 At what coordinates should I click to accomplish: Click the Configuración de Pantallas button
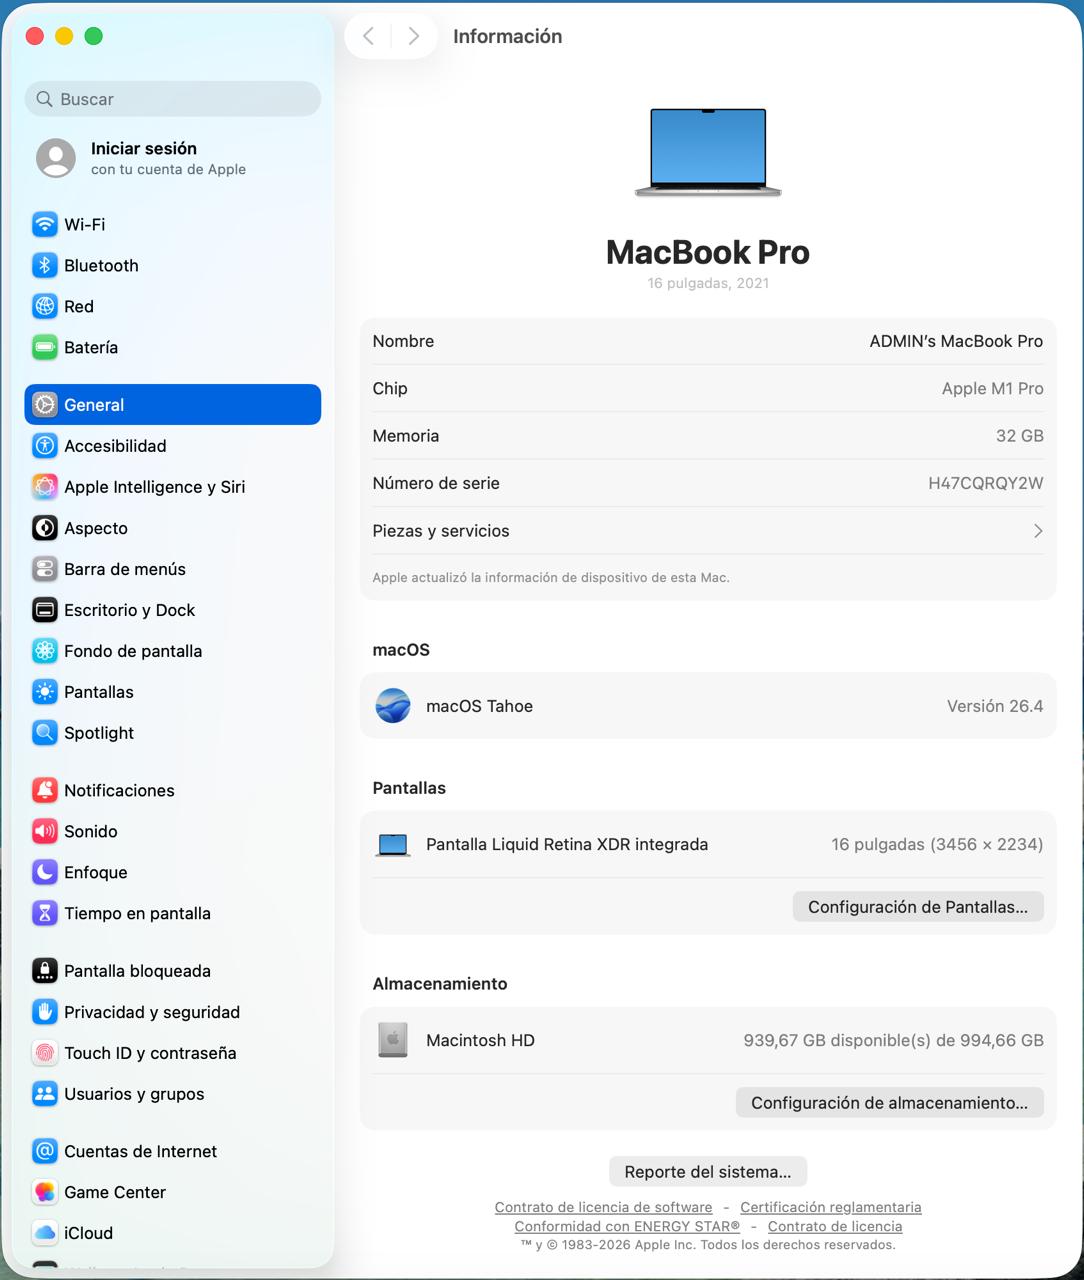point(917,907)
